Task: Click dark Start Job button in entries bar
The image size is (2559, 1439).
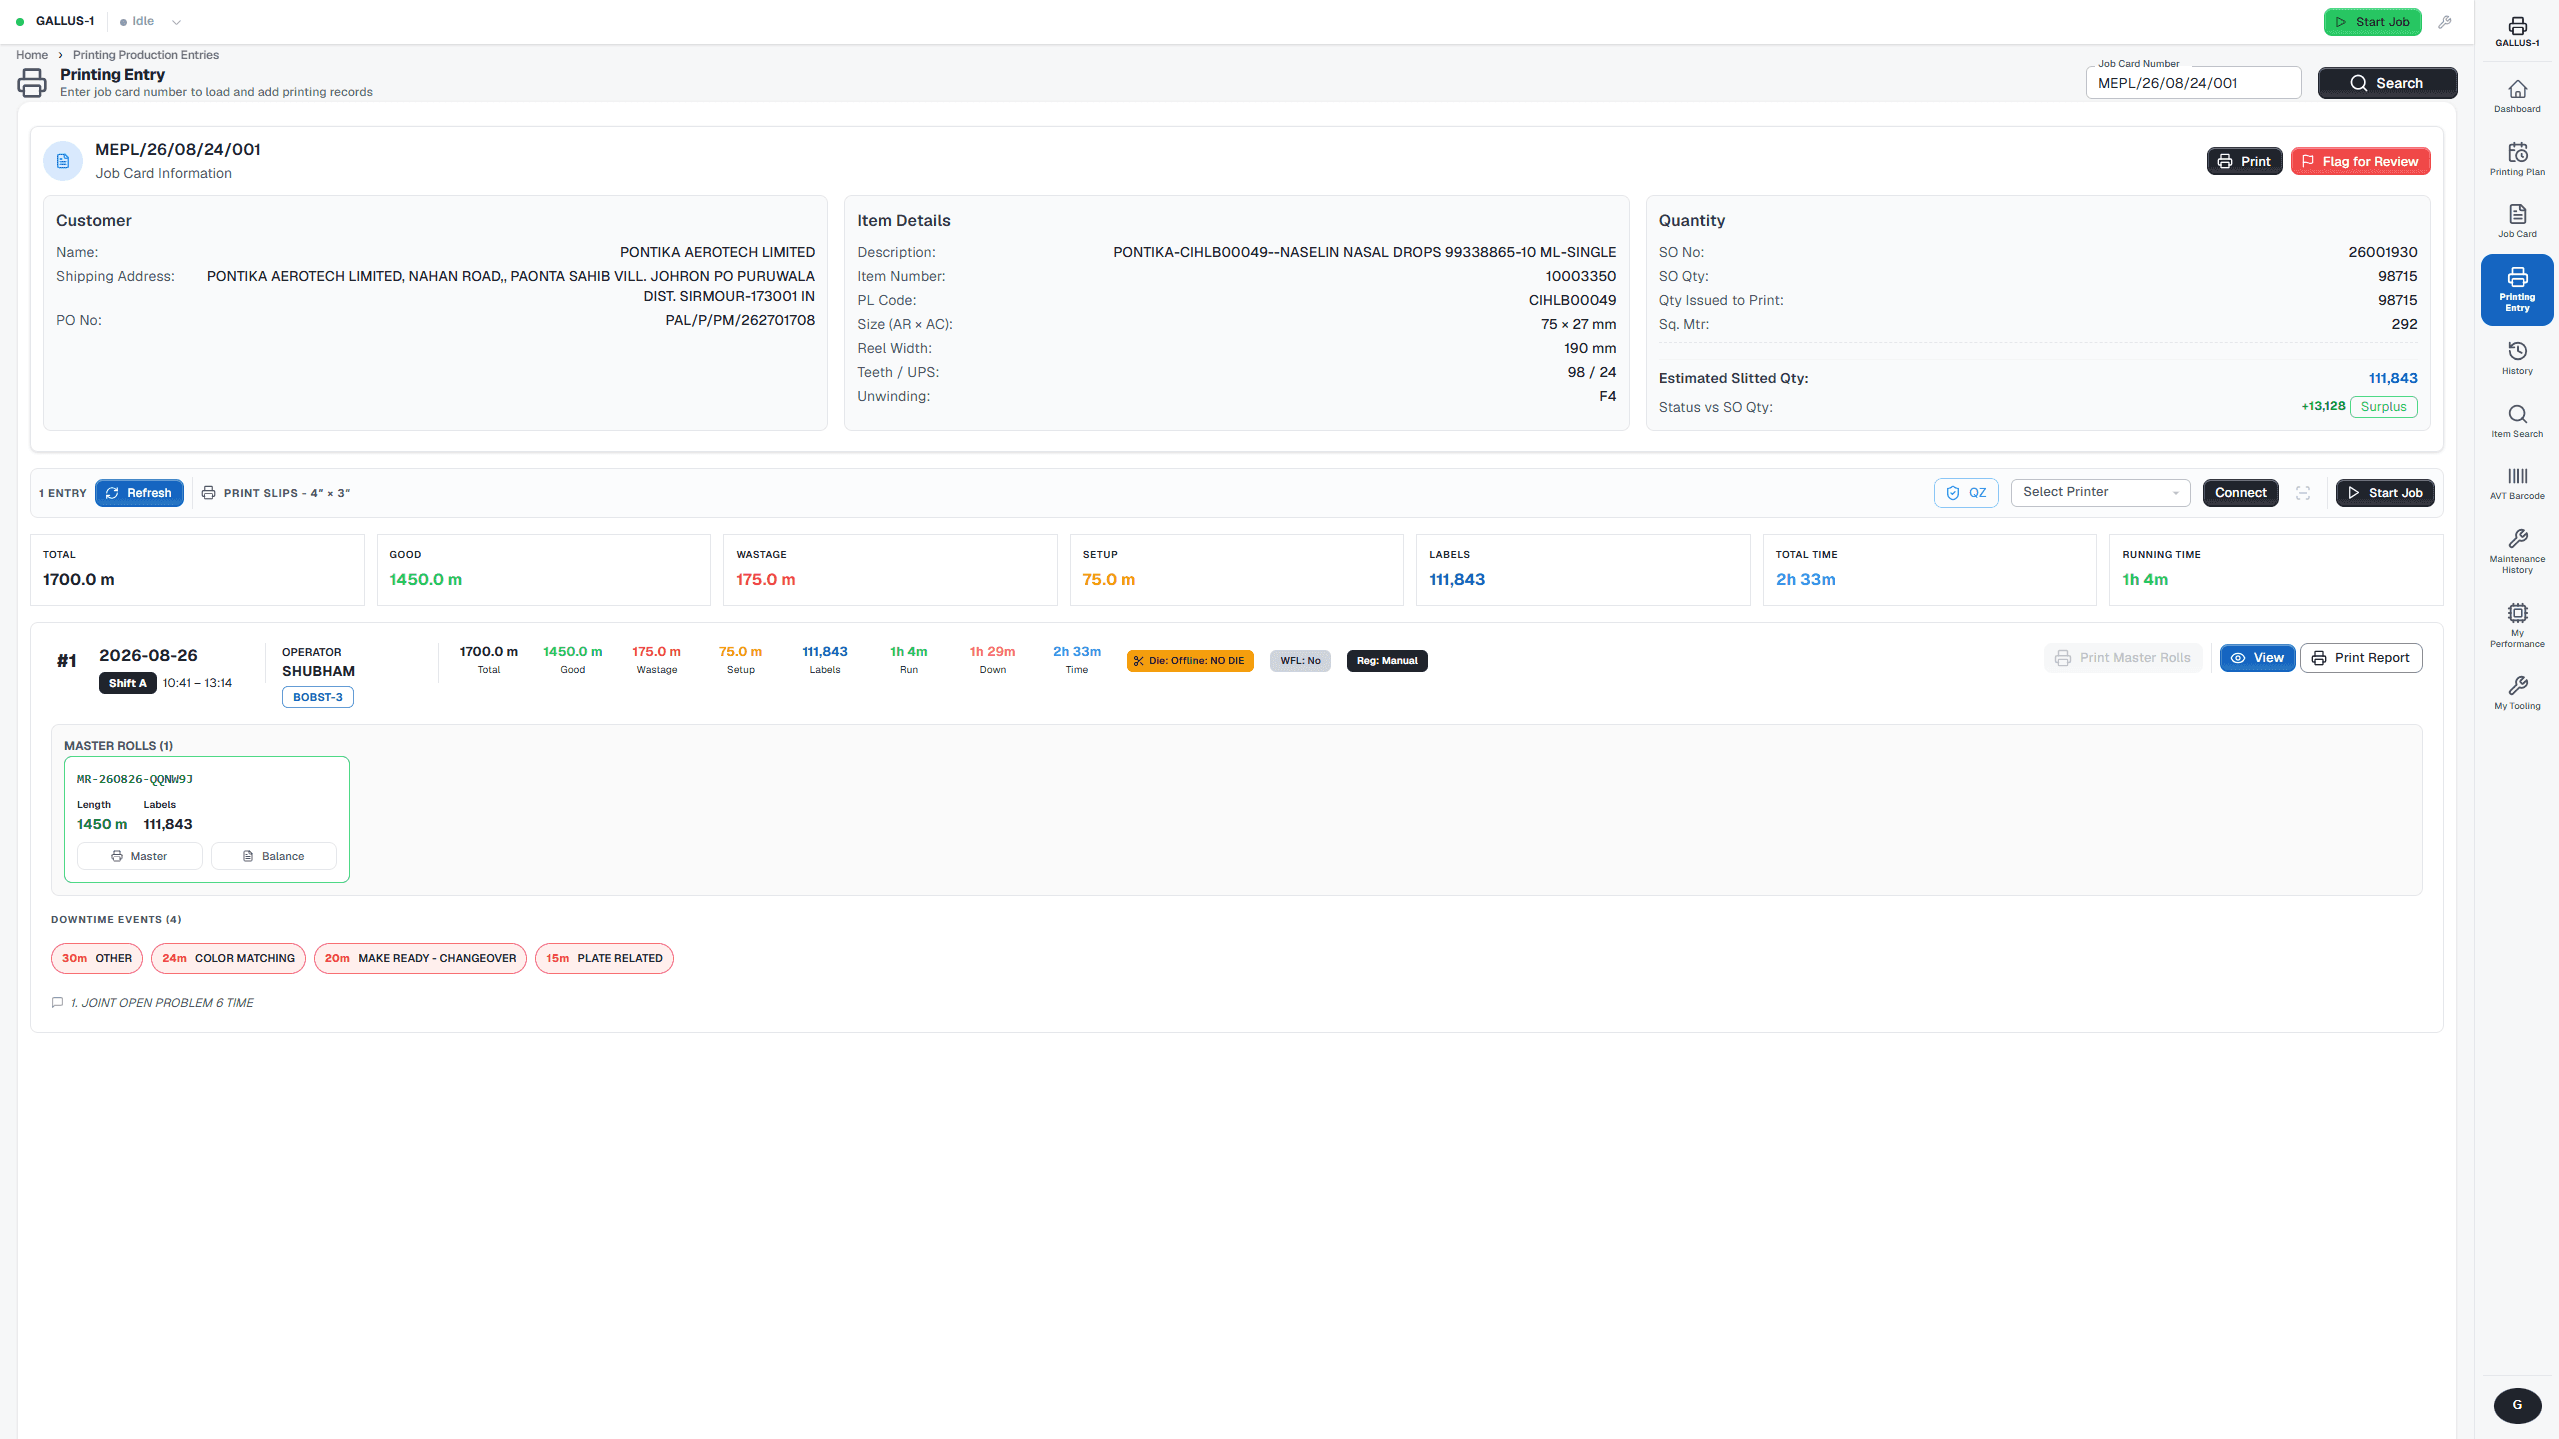Action: point(2384,493)
